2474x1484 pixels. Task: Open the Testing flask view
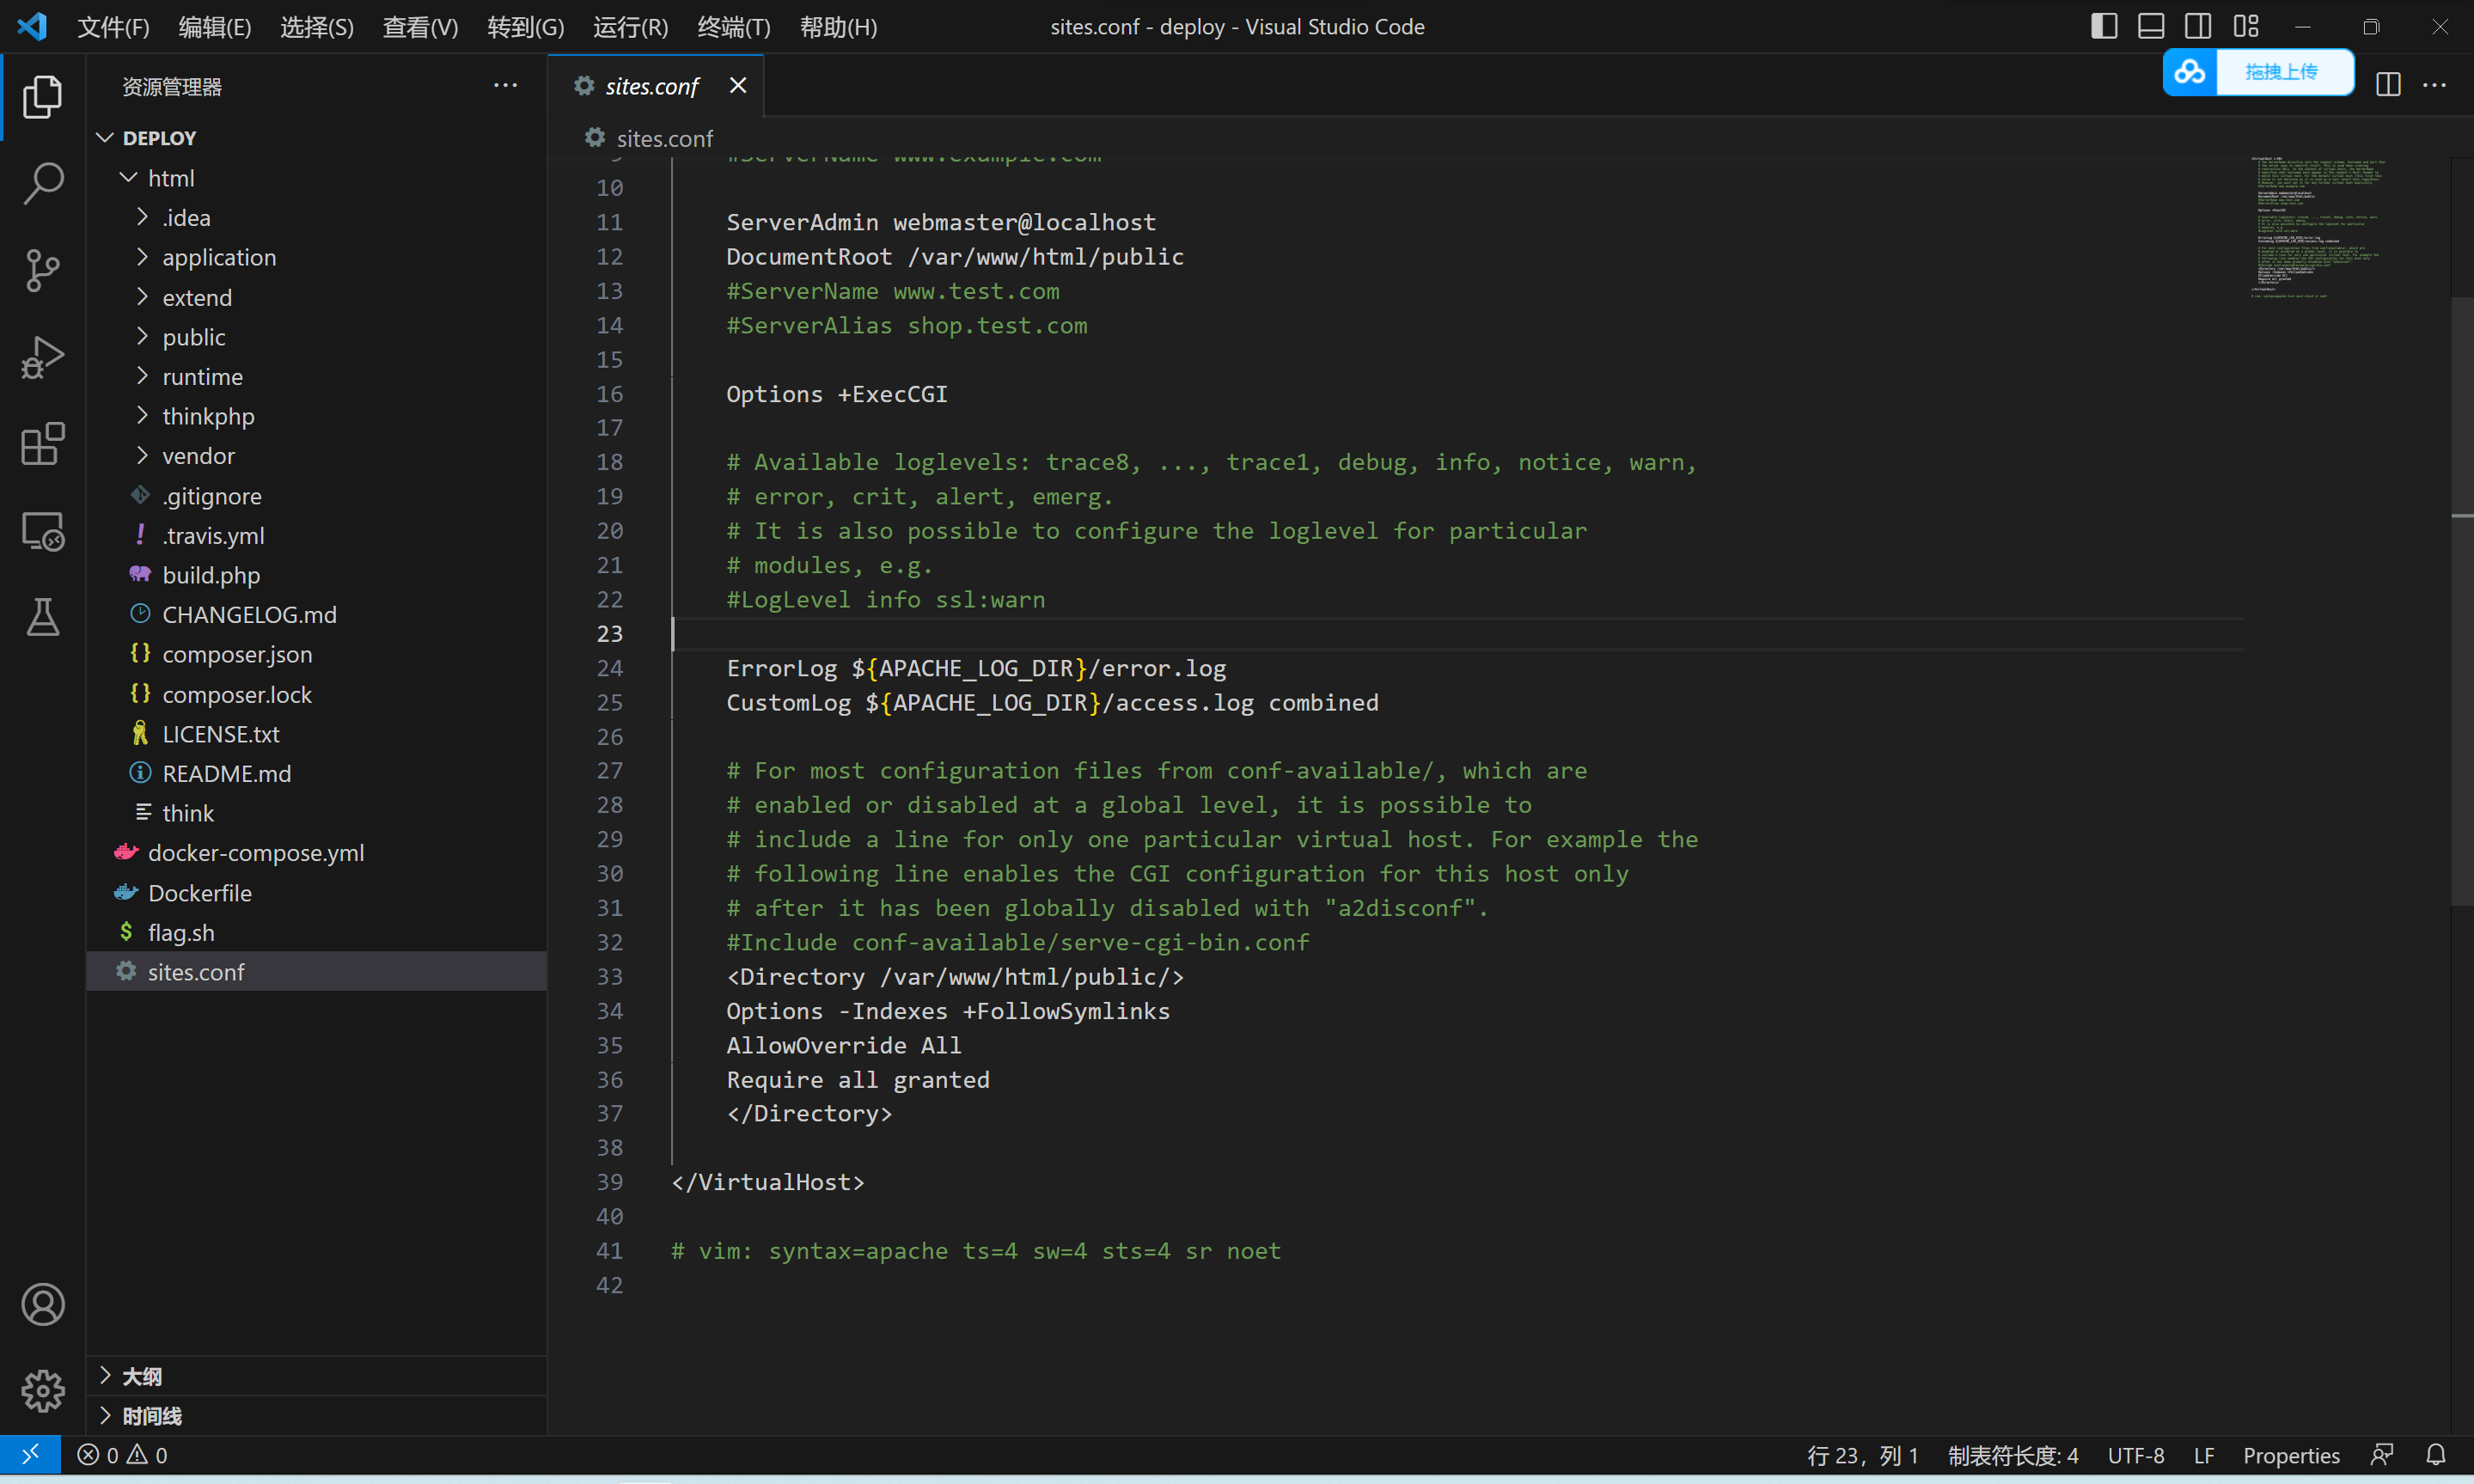coord(42,617)
